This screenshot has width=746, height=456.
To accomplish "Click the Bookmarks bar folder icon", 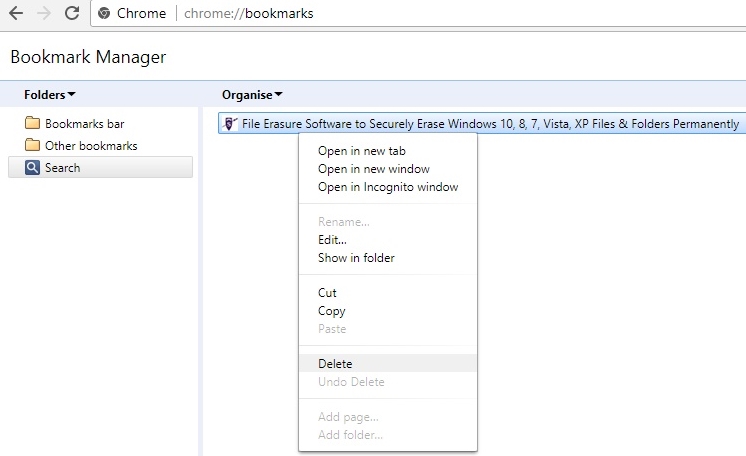I will click(x=32, y=124).
